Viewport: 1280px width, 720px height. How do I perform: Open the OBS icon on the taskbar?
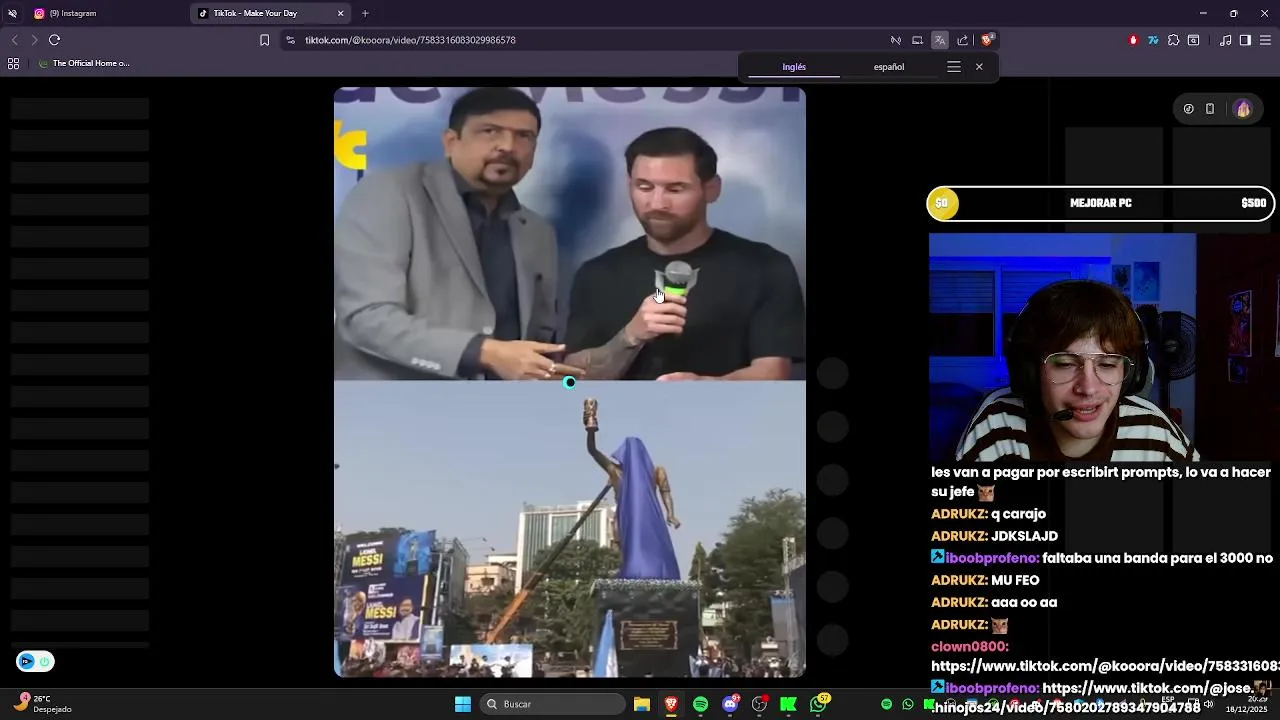pos(759,704)
